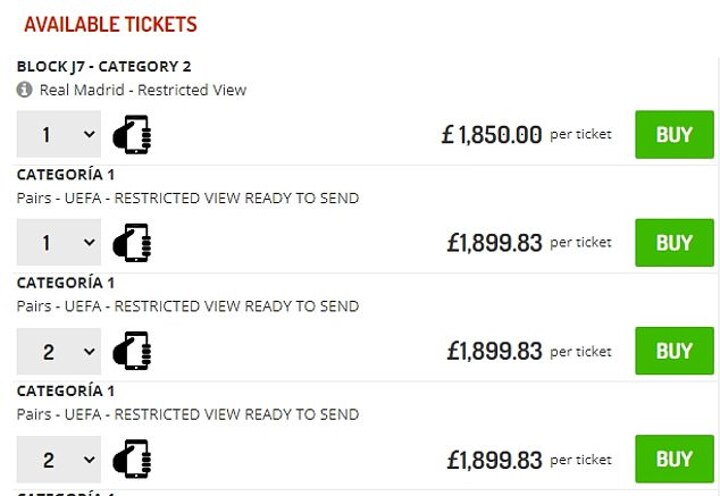Expand quantity dropdown in third Categoría 1 listing
The height and width of the screenshot is (496, 720).
point(59,459)
